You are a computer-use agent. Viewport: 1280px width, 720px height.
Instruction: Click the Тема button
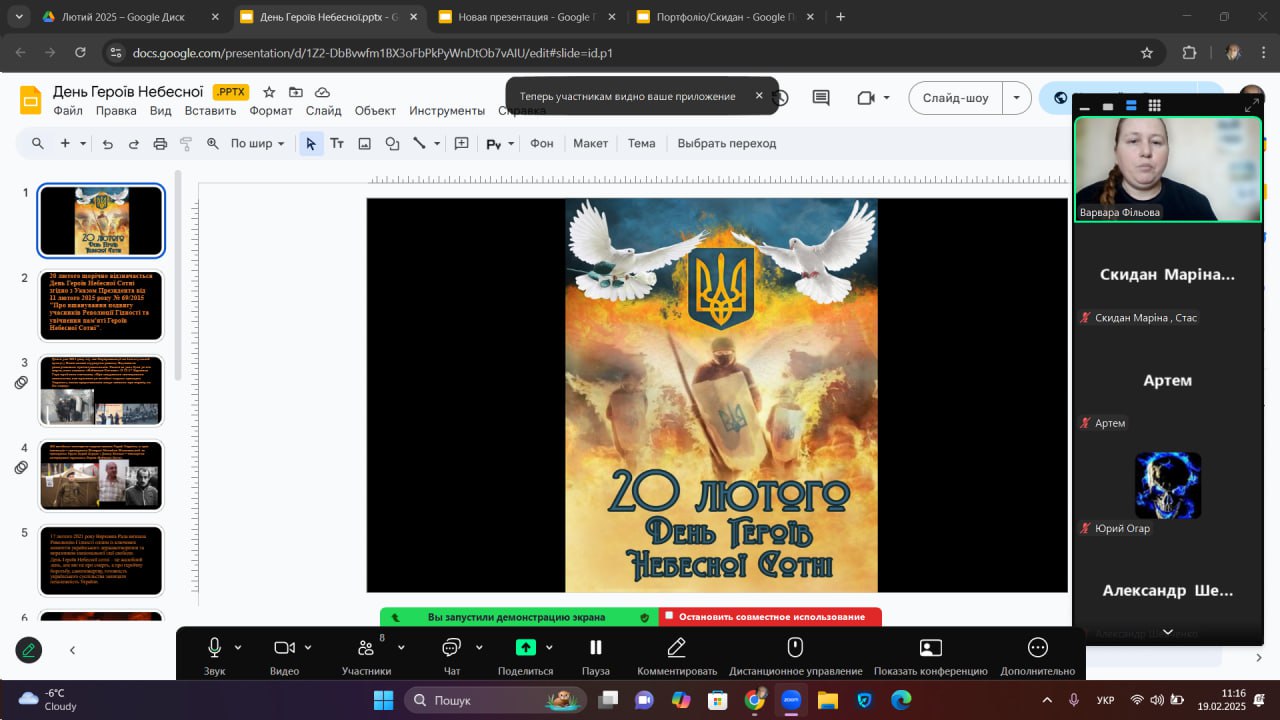point(641,144)
